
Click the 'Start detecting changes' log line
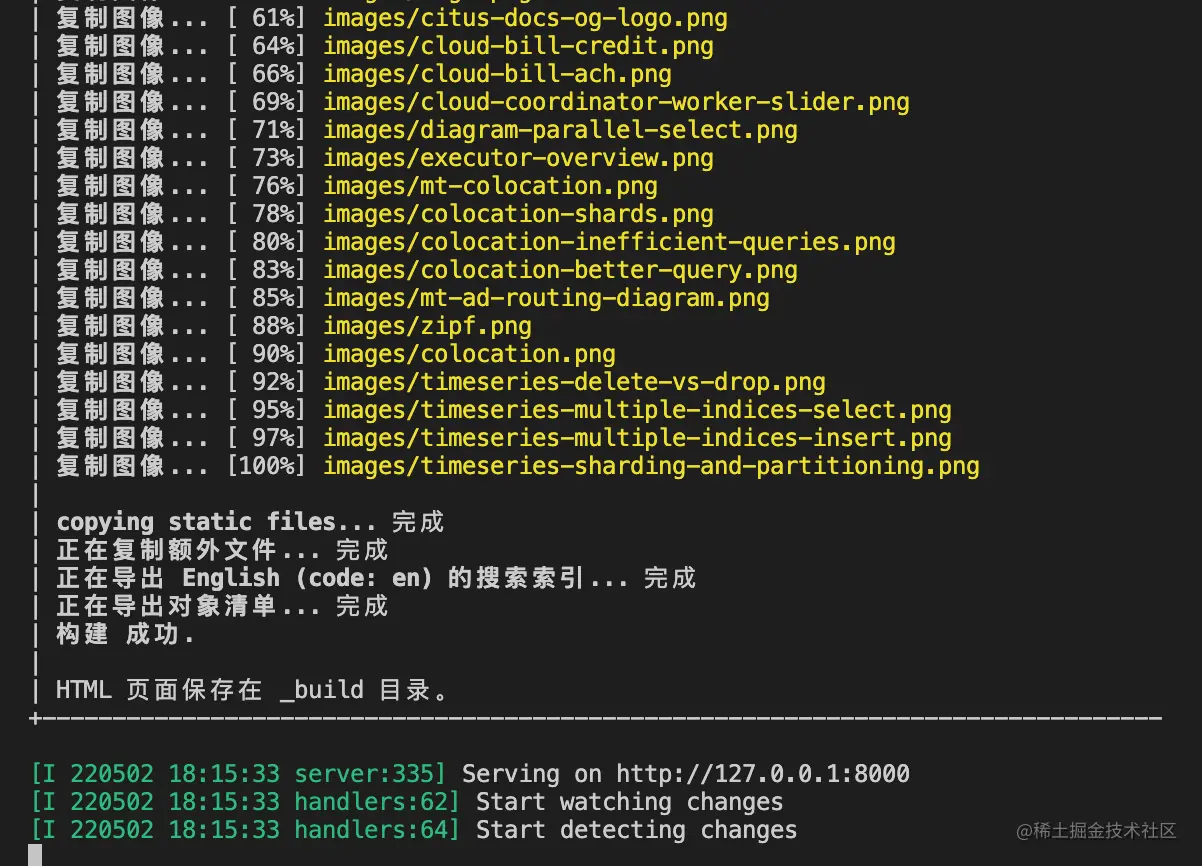[x=636, y=830]
